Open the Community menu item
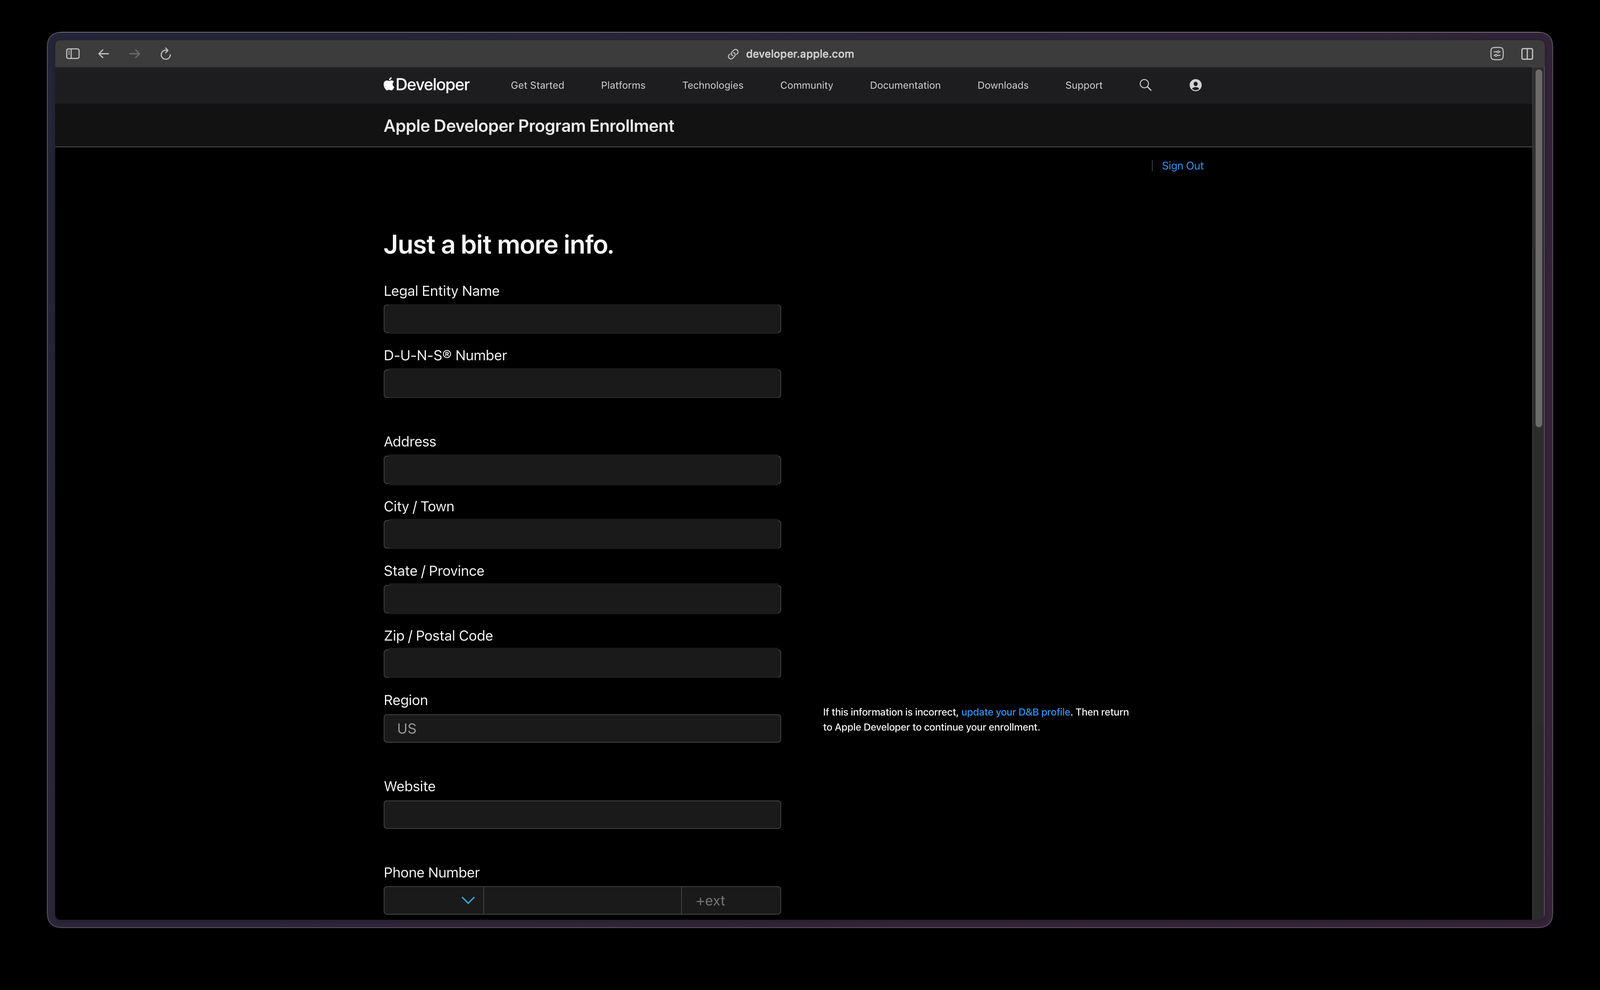Image resolution: width=1600 pixels, height=990 pixels. click(x=806, y=86)
